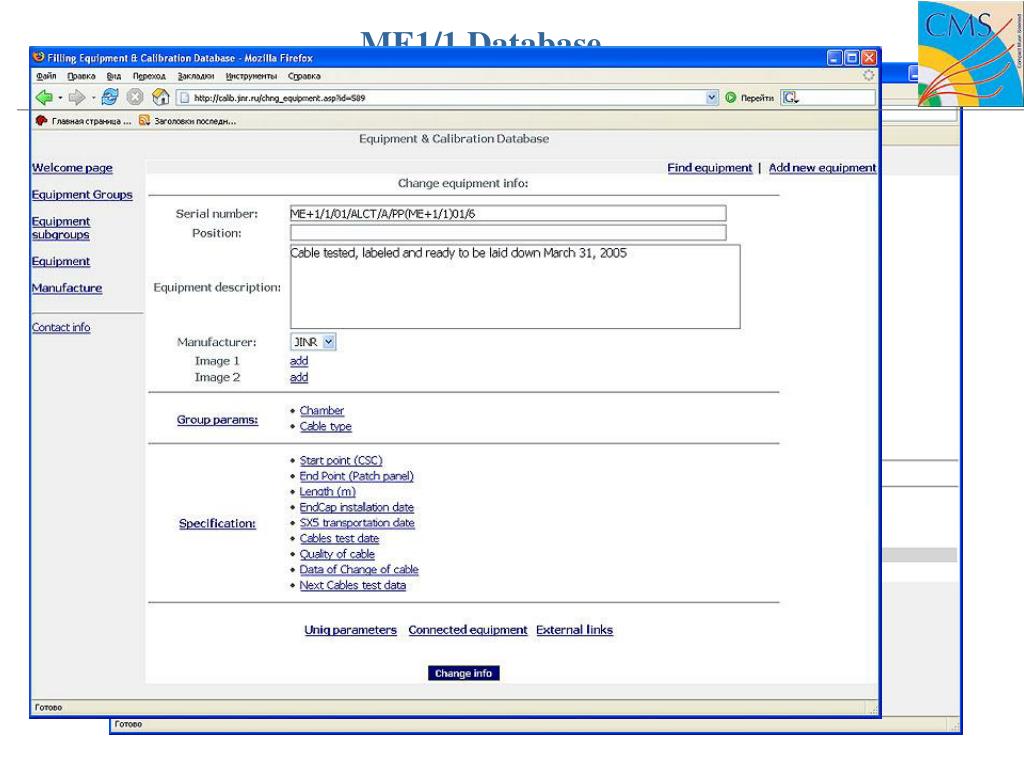Open Data of Change of cable link

tap(359, 569)
